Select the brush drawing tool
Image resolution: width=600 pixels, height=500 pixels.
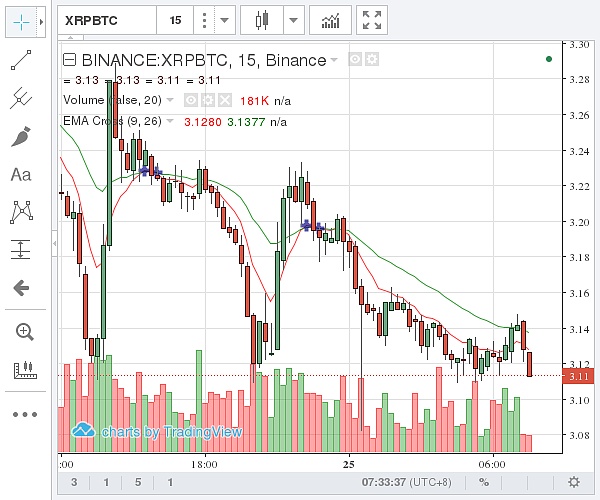coord(21,137)
